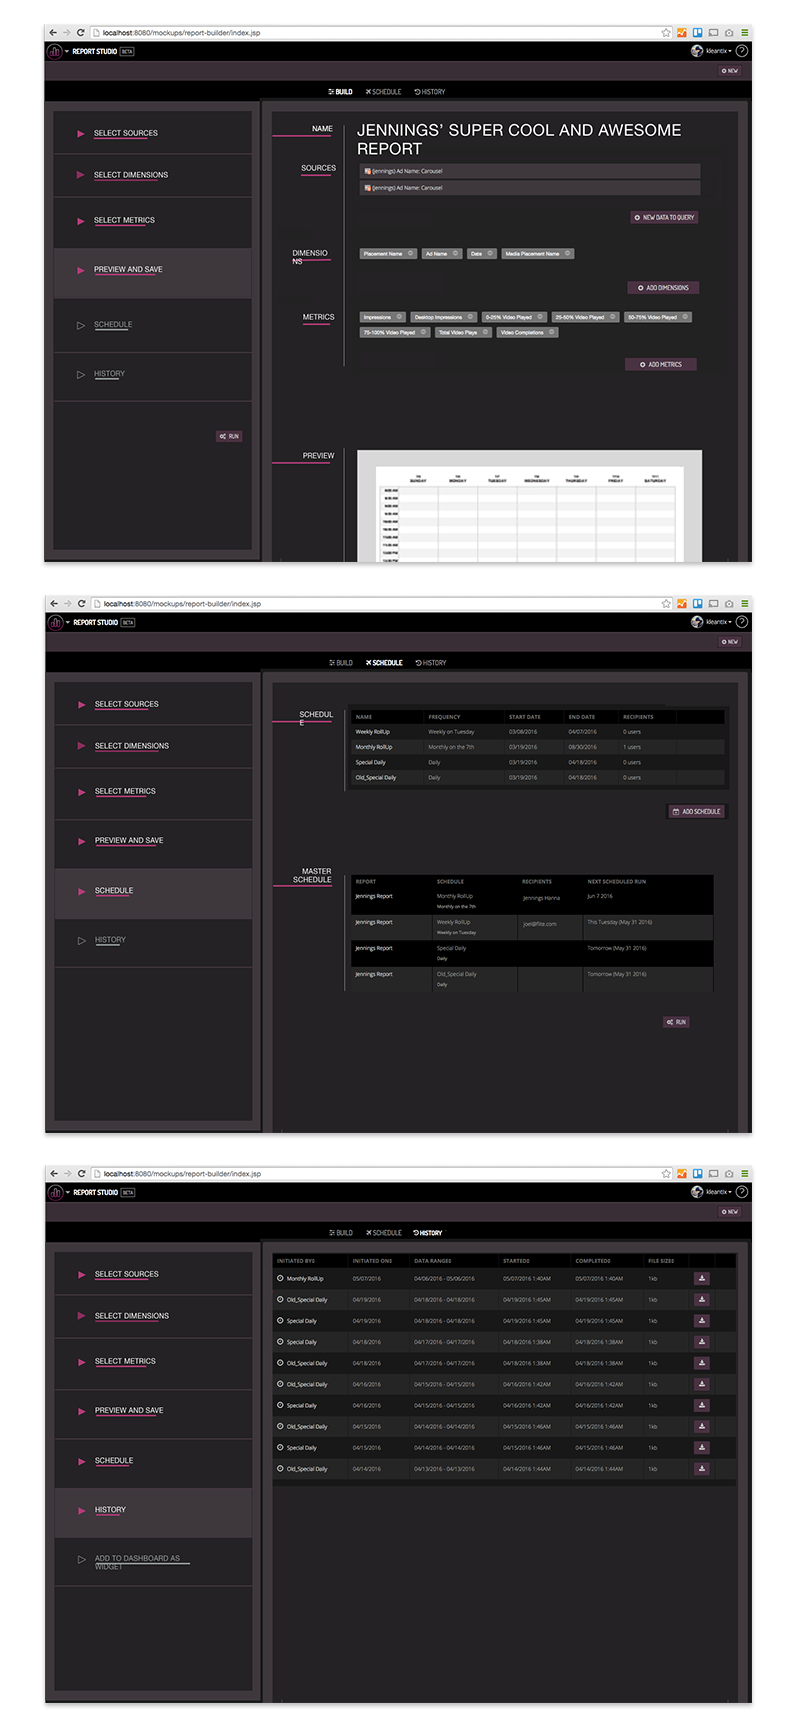Sort history by Started column
This screenshot has height=1728, width=797.
tap(517, 1261)
